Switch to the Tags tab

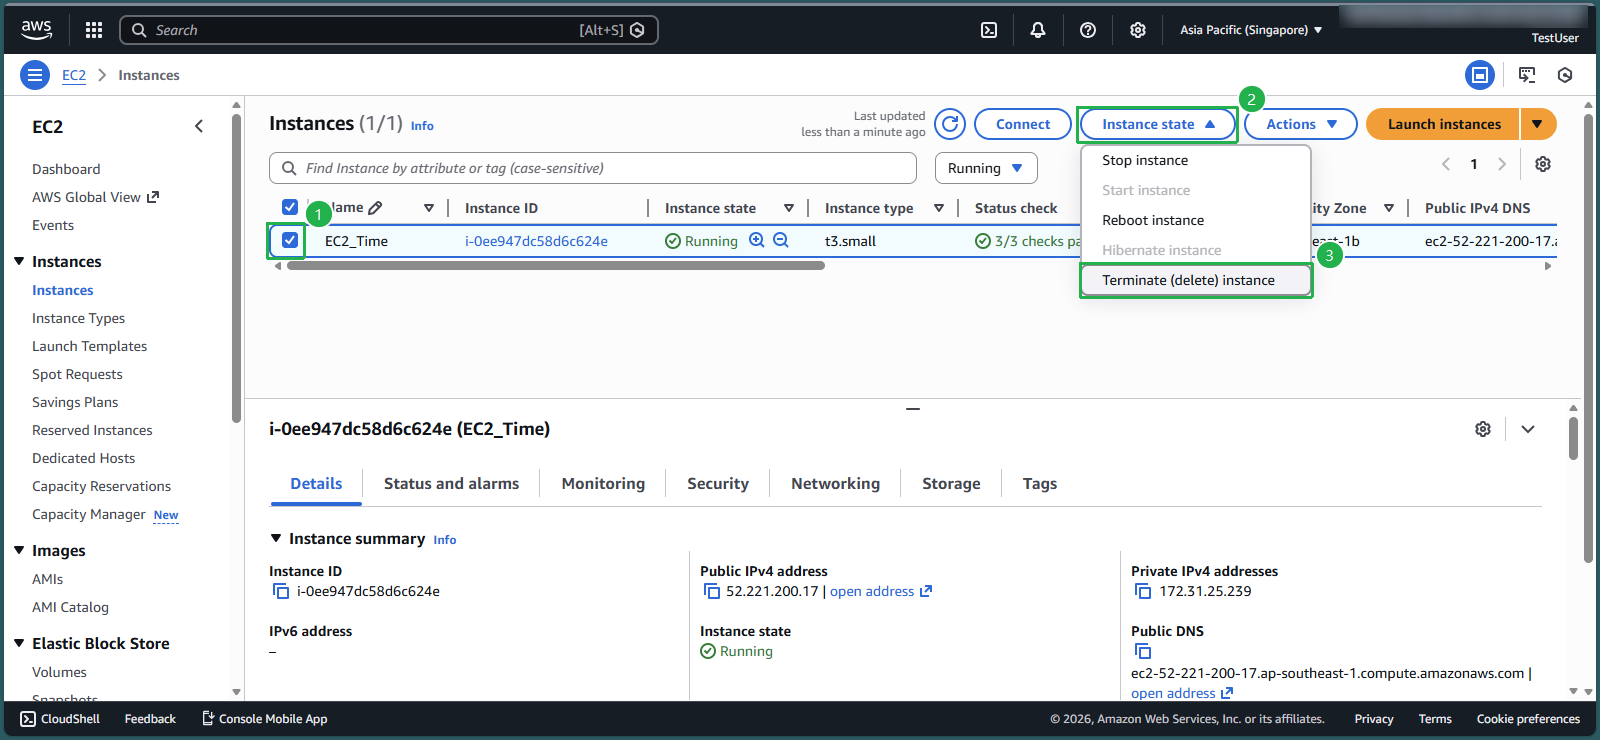pos(1040,483)
